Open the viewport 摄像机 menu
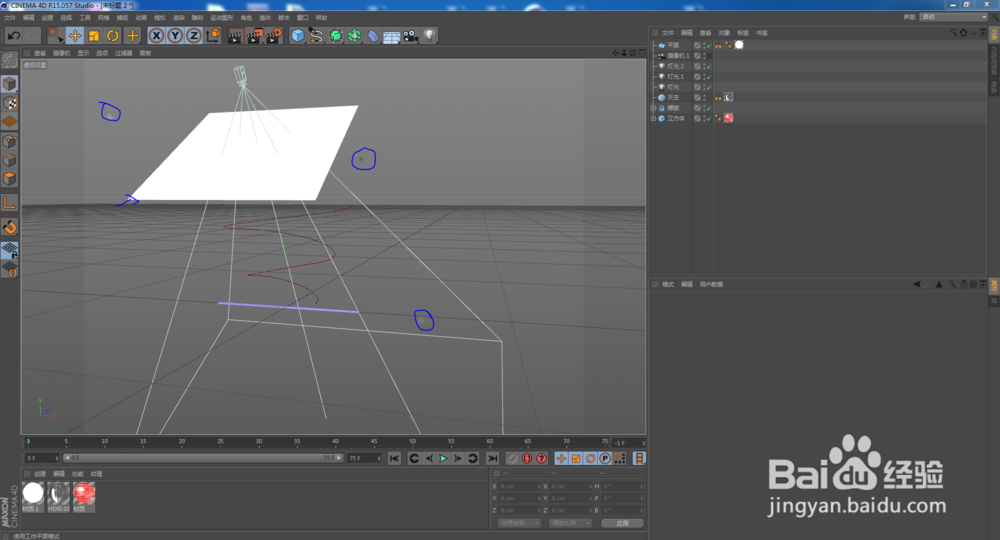 point(61,54)
